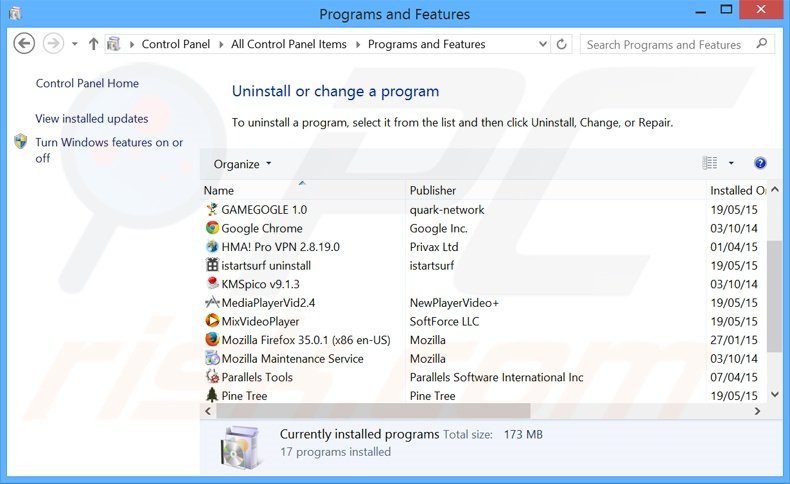Open the Help button
The image size is (790, 484).
point(760,163)
